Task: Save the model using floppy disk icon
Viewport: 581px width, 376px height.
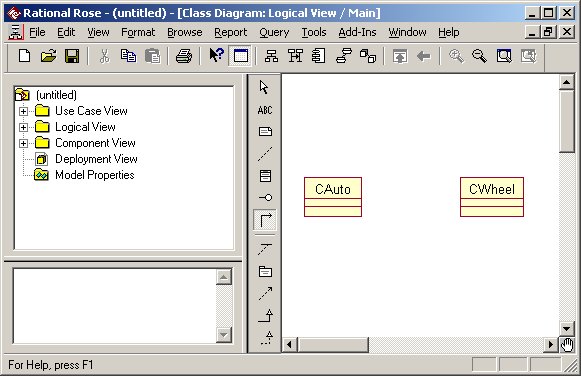Action: [72, 56]
